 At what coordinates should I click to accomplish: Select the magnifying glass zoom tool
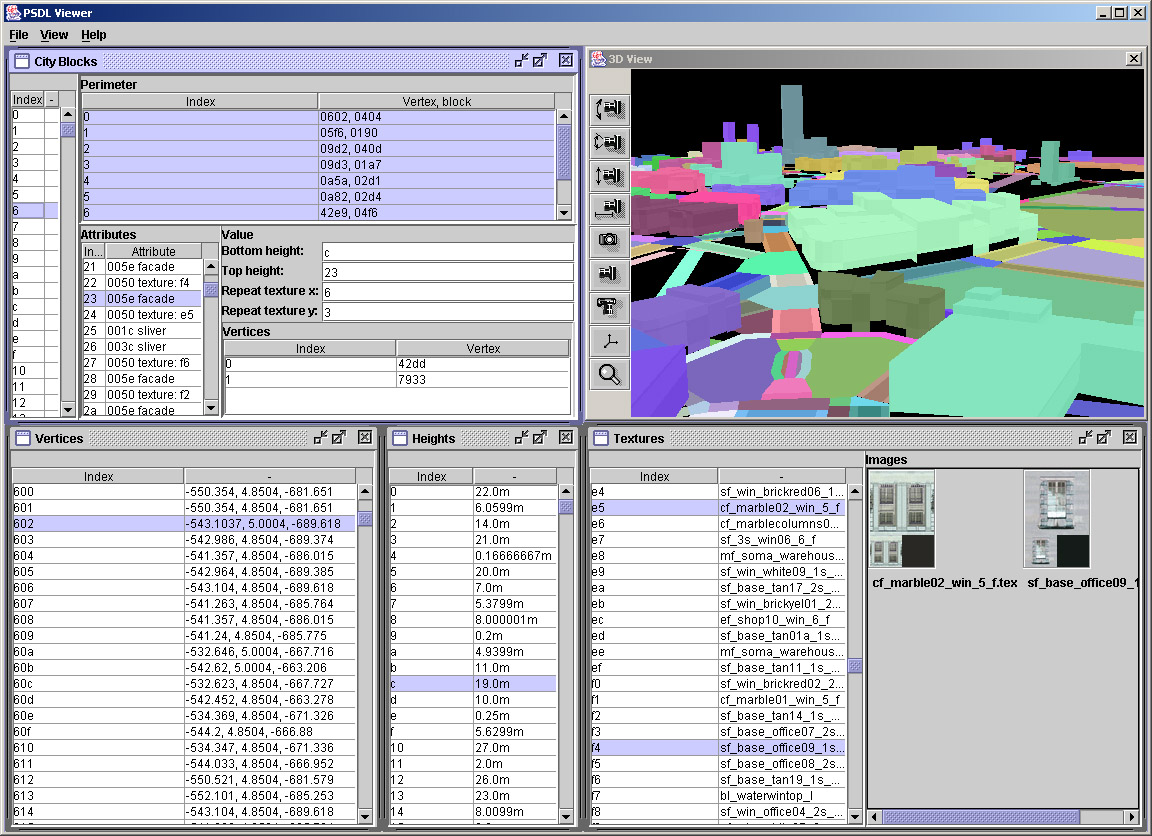[x=609, y=375]
